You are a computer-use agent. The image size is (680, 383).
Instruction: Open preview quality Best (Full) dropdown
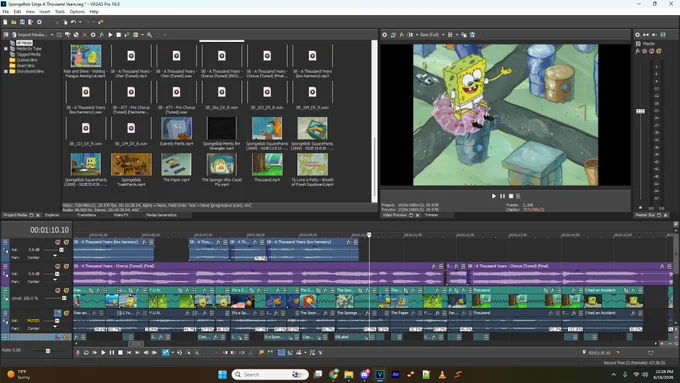(443, 35)
